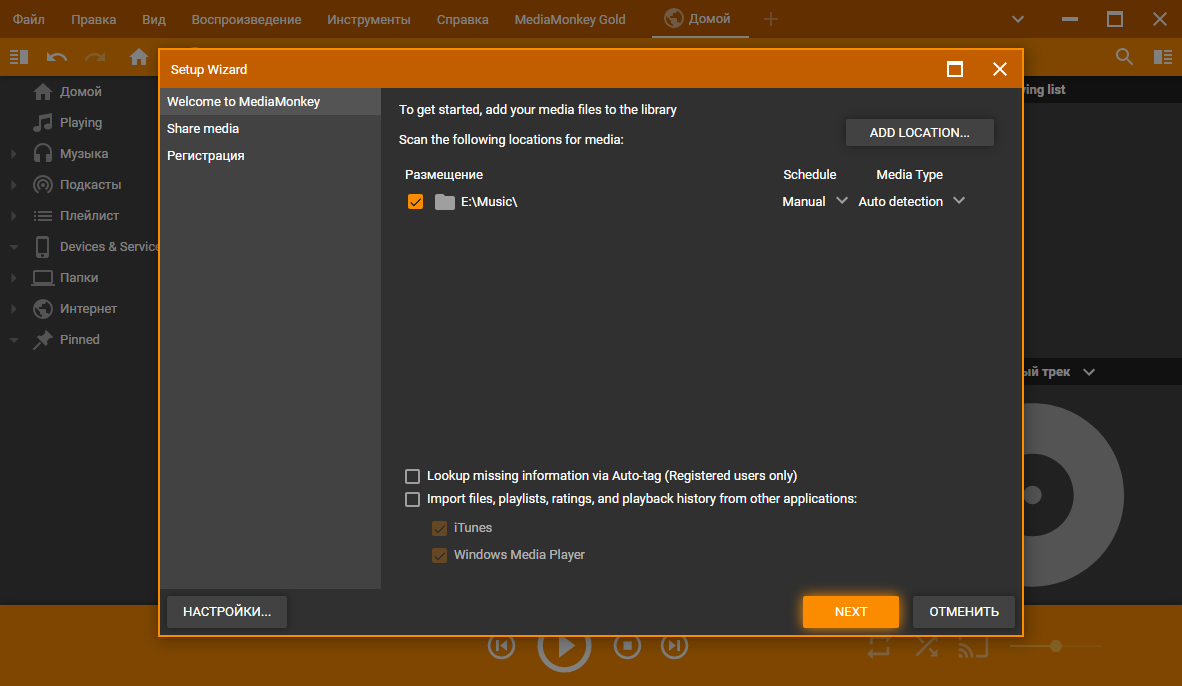Click the НАСТРОЙКИ... button
The image size is (1182, 686).
[x=227, y=611]
